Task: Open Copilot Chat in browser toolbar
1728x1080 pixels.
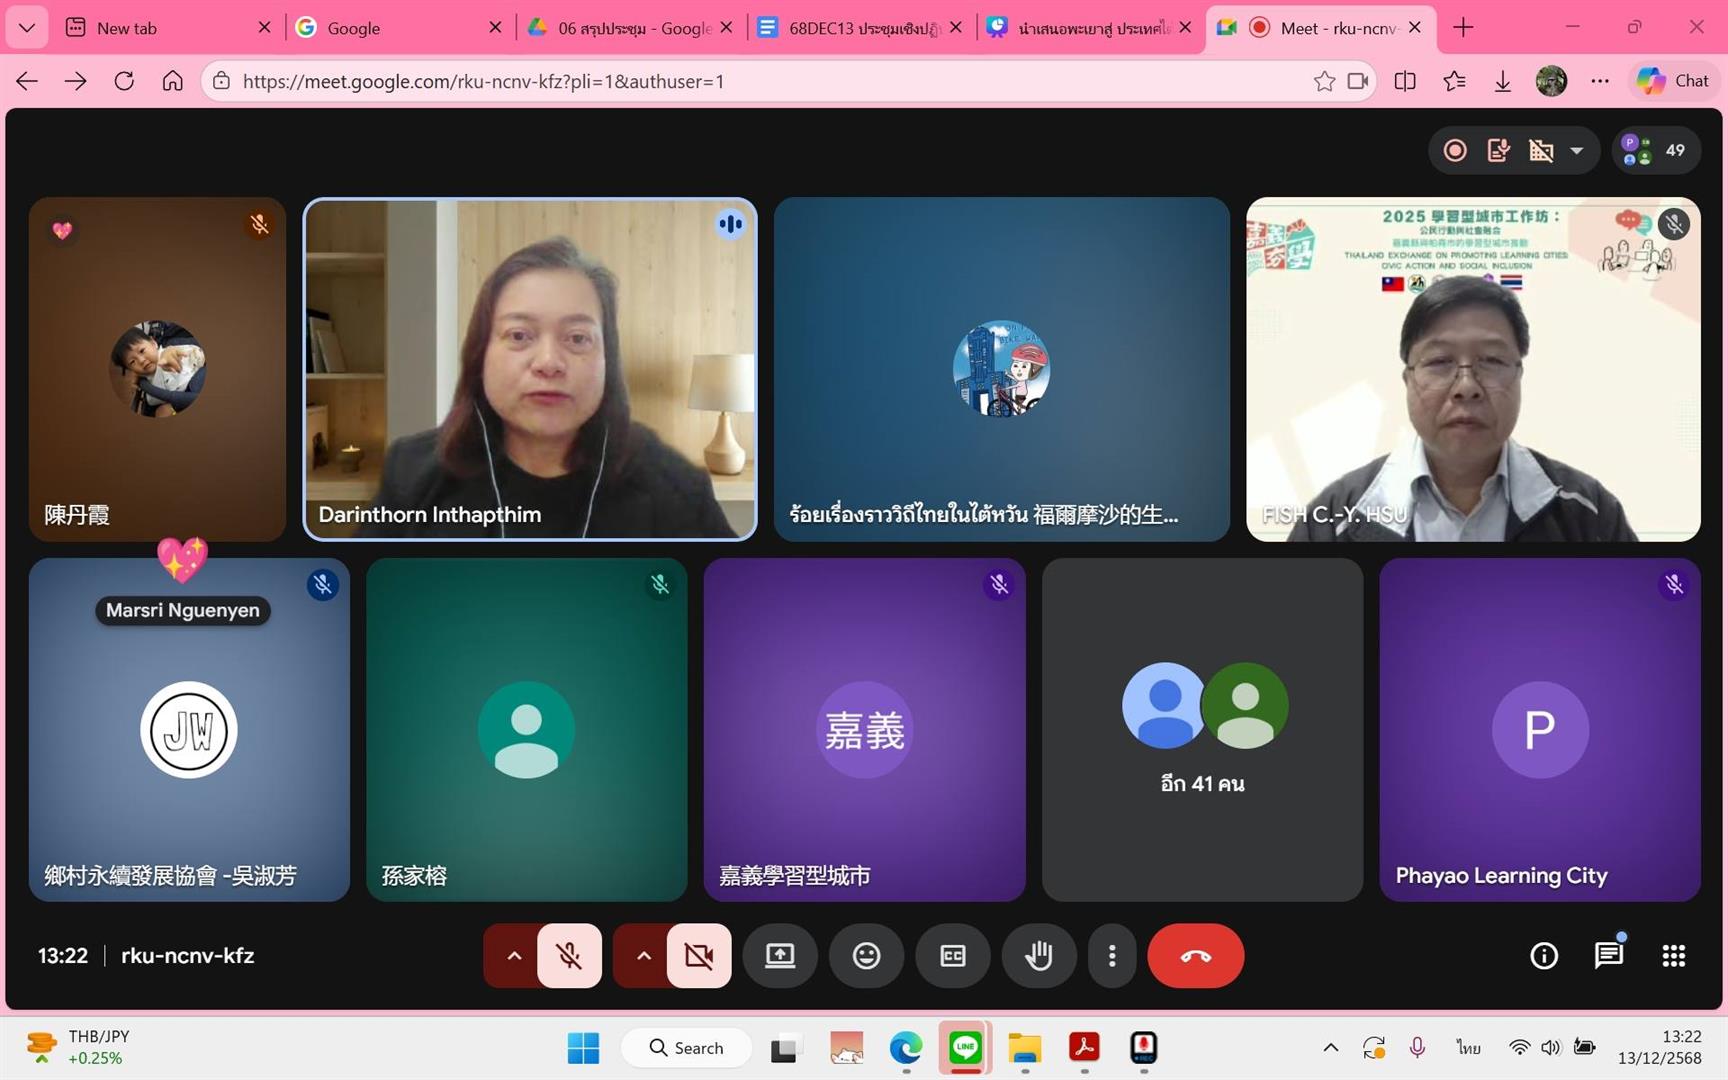Action: click(x=1673, y=81)
